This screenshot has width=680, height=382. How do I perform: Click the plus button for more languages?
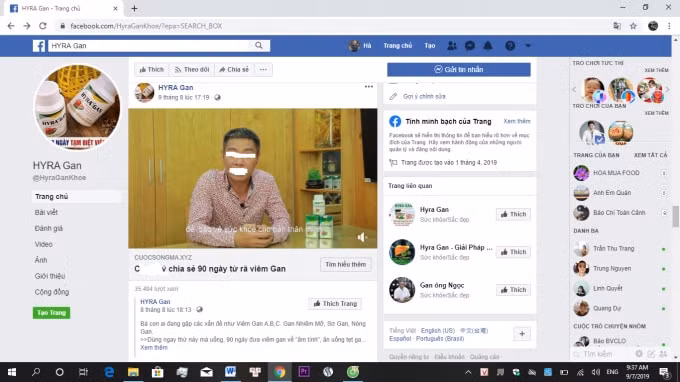coord(522,334)
